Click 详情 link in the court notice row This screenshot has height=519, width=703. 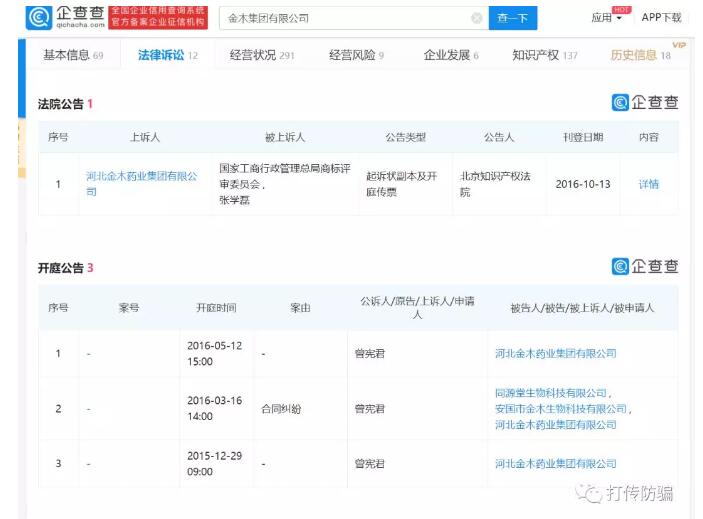pyautogui.click(x=648, y=184)
